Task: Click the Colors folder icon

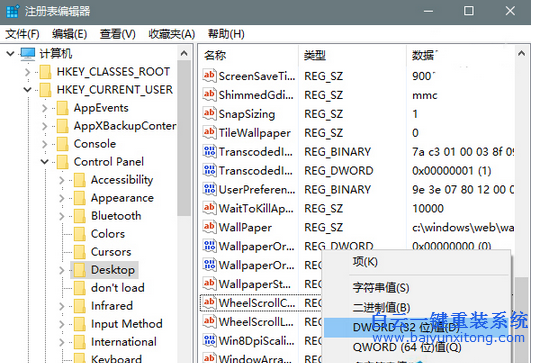Action: click(x=80, y=234)
